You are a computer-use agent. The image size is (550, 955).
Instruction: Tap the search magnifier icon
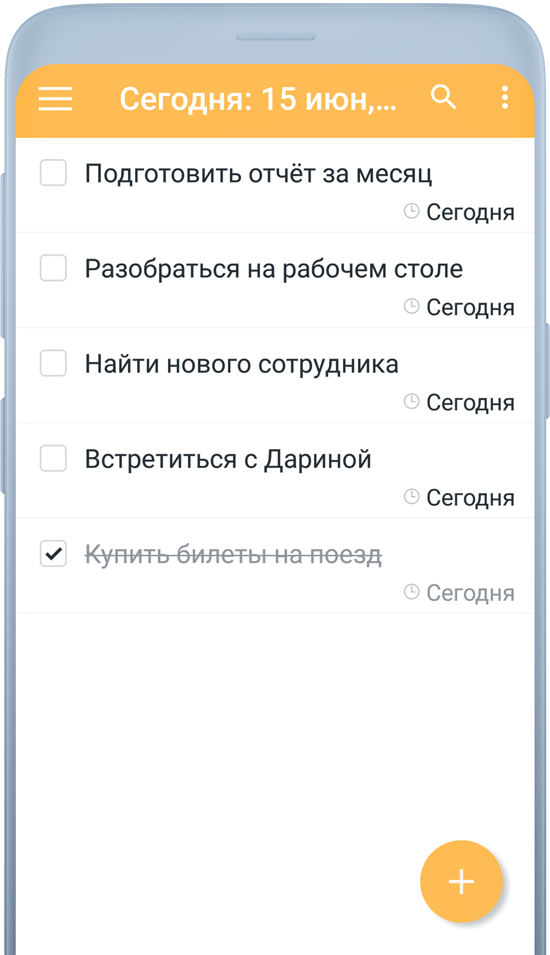click(443, 97)
